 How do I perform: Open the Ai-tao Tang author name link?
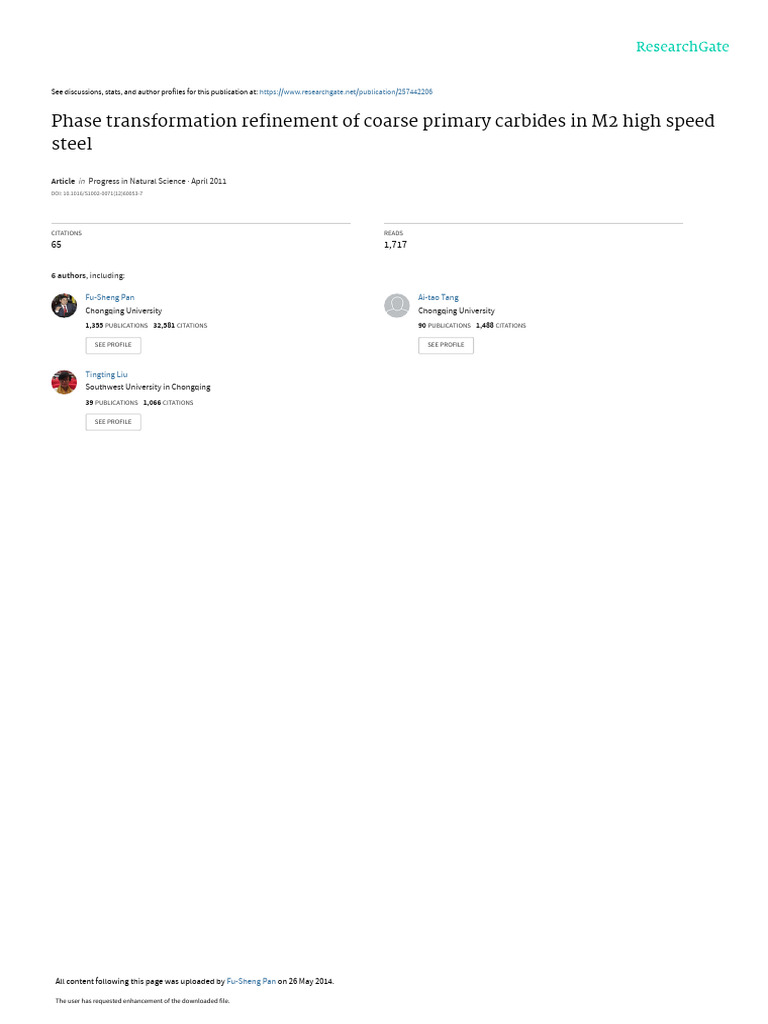pos(438,297)
